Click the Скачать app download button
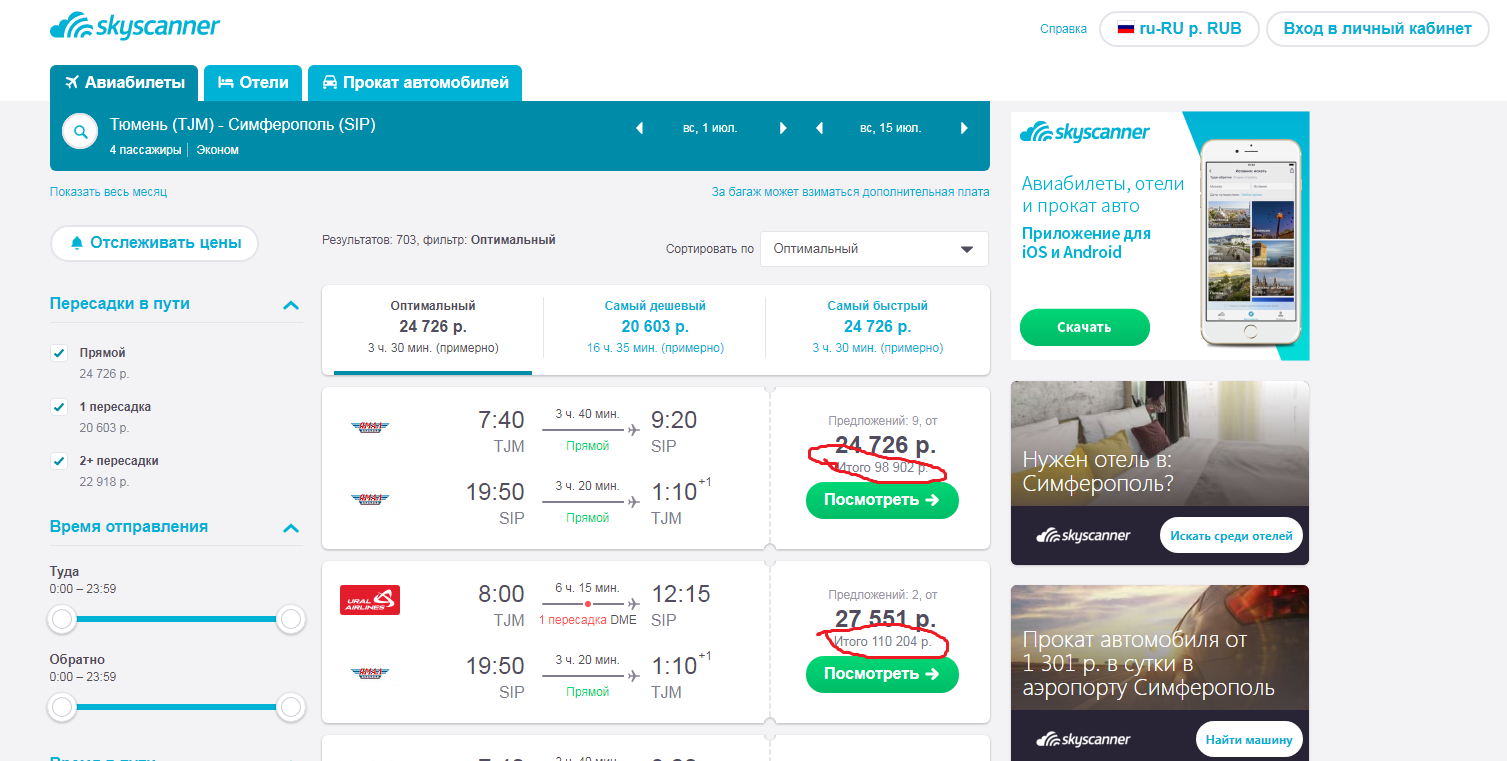Viewport: 1507px width, 761px height. (x=1085, y=327)
